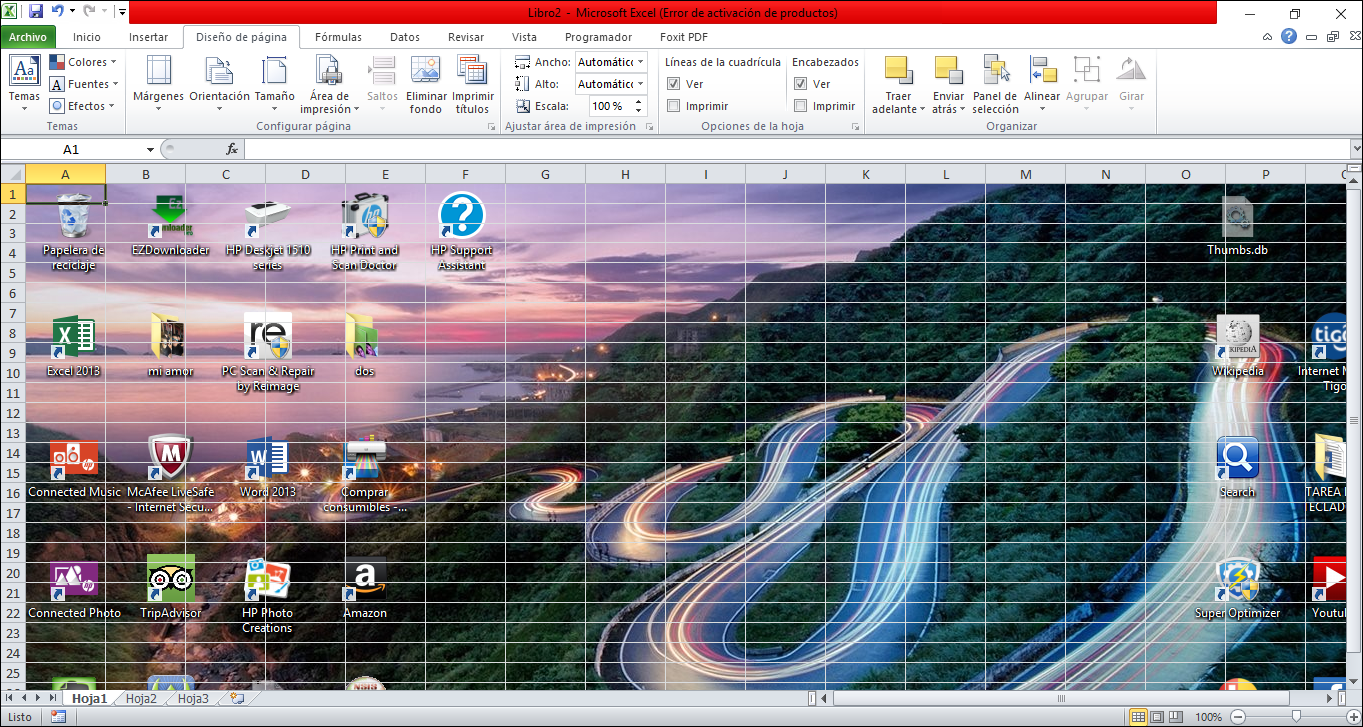The width and height of the screenshot is (1363, 727).
Task: Toggle Ver checkbox under Encabezados
Action: 800,84
